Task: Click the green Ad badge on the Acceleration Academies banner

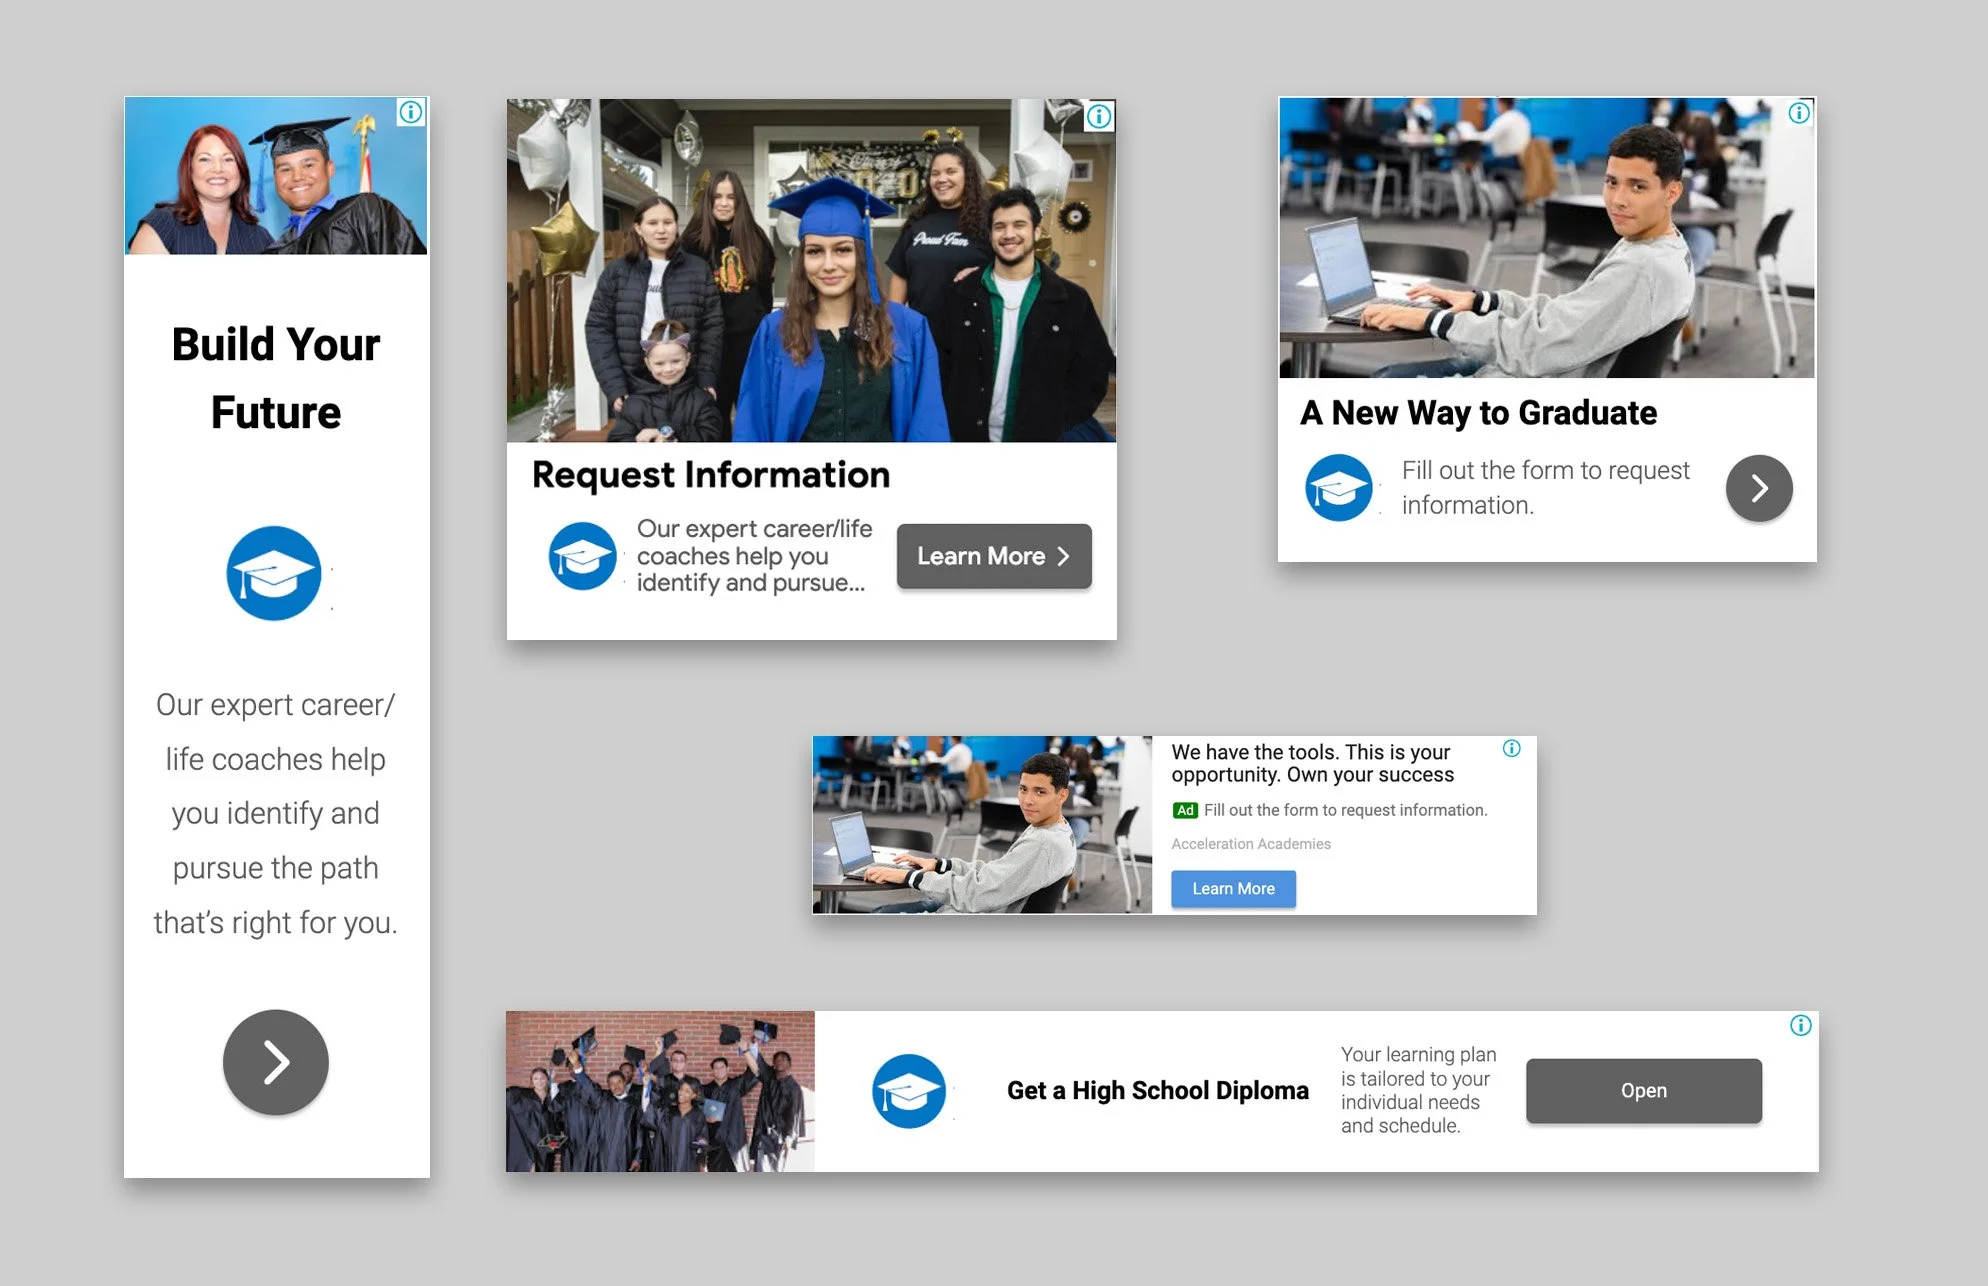Action: 1184,809
